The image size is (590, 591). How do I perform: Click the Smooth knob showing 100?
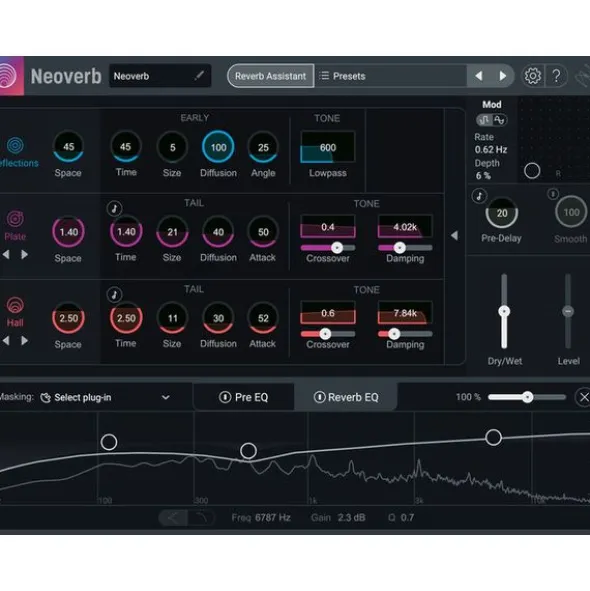click(571, 212)
